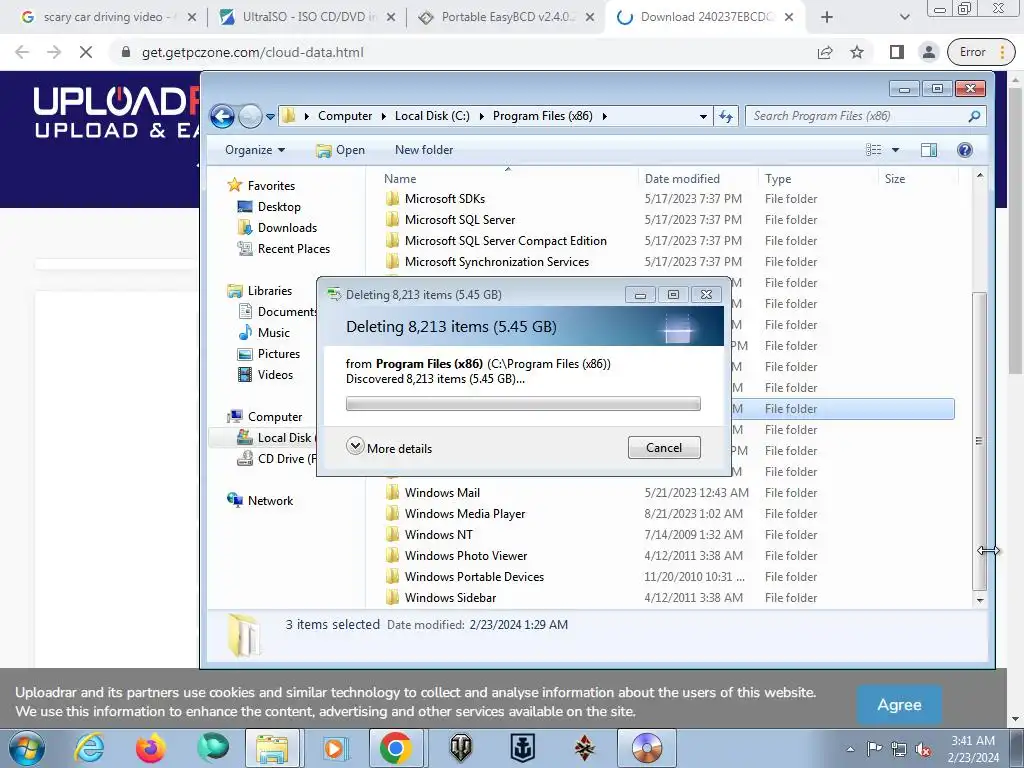The width and height of the screenshot is (1024, 768).
Task: Click the deletion progress bar
Action: pyautogui.click(x=523, y=404)
